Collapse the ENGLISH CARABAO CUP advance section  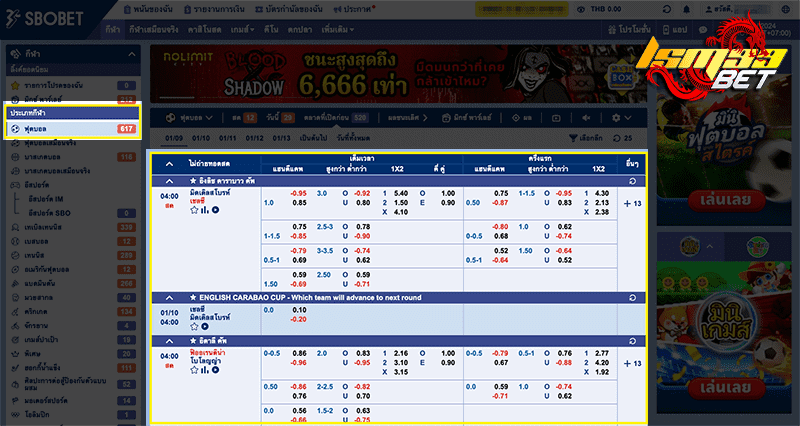tap(169, 297)
